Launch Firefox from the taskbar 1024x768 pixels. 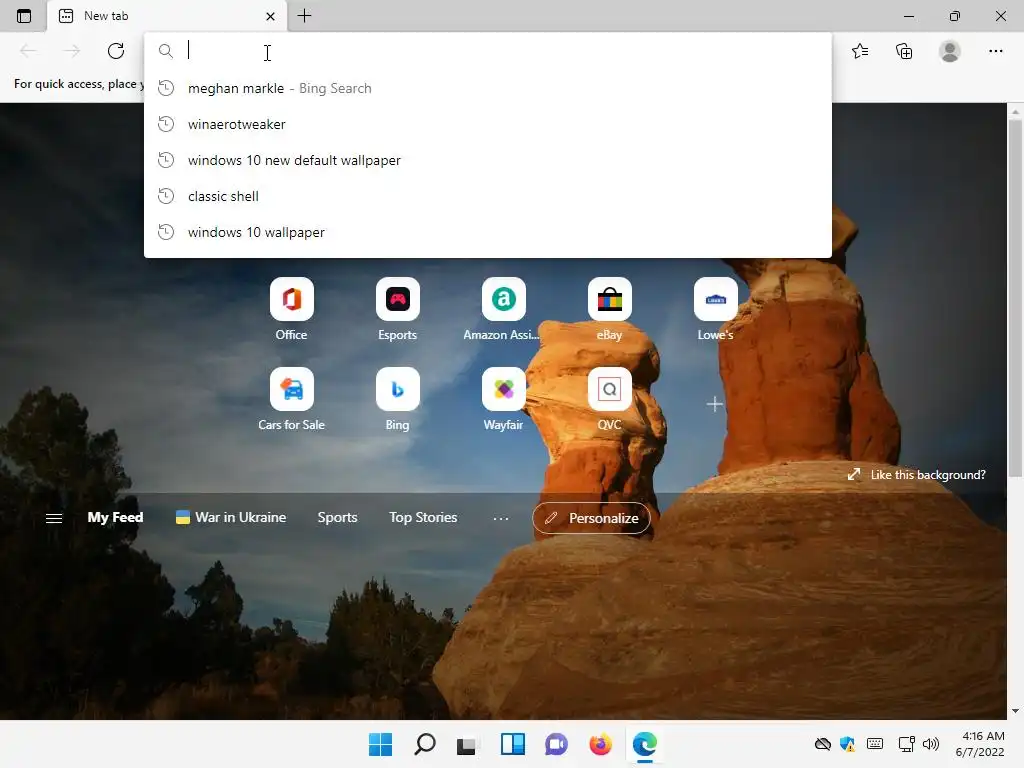600,744
